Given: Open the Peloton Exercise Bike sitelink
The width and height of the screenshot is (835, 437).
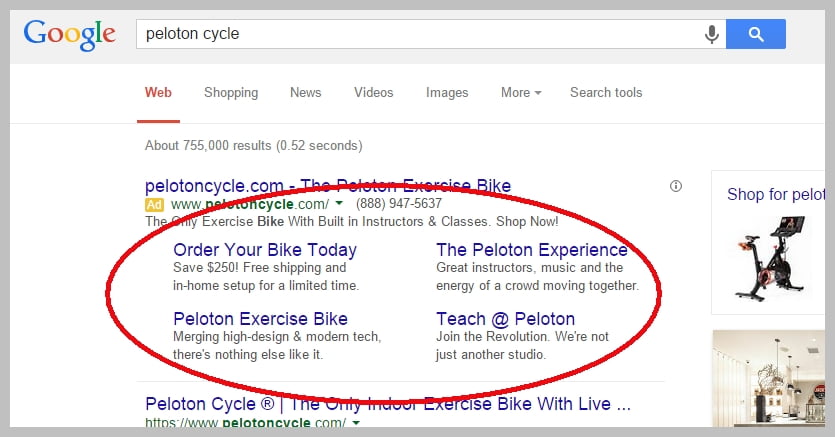Looking at the screenshot, I should coord(260,319).
